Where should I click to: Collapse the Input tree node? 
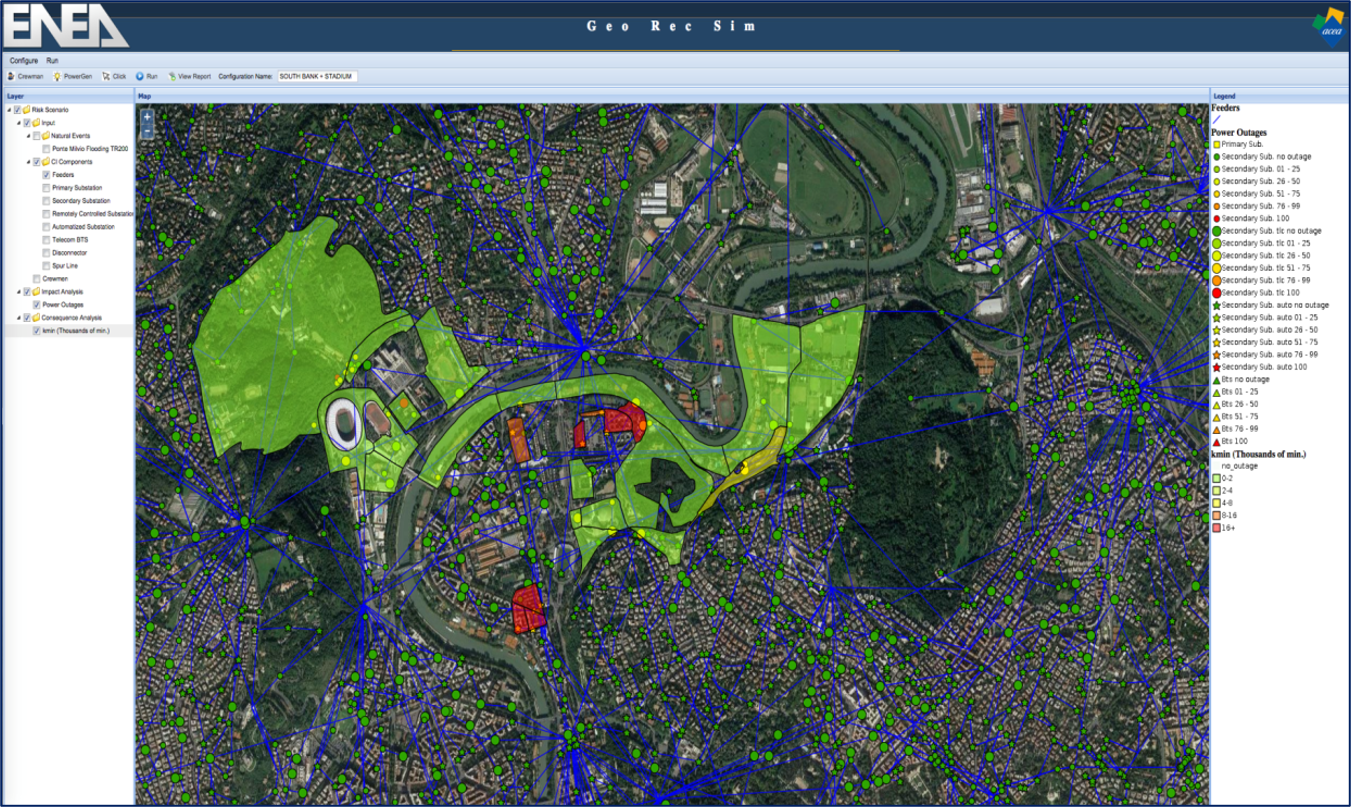(x=19, y=123)
